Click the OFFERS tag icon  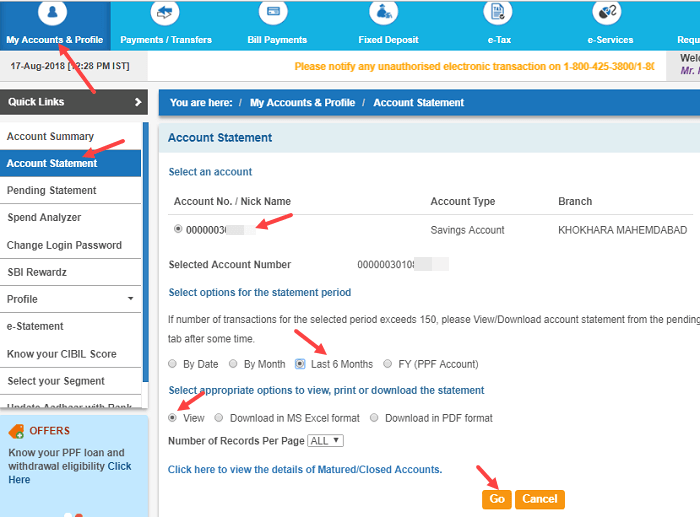pos(17,431)
